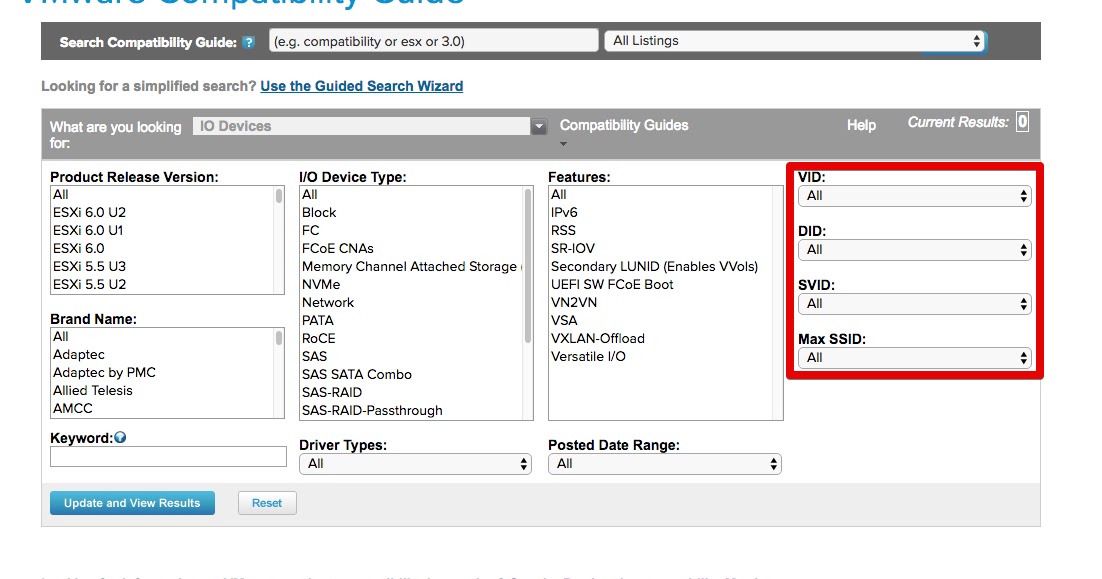Click Update and View Results button
This screenshot has height=579, width=1102.
[x=132, y=503]
